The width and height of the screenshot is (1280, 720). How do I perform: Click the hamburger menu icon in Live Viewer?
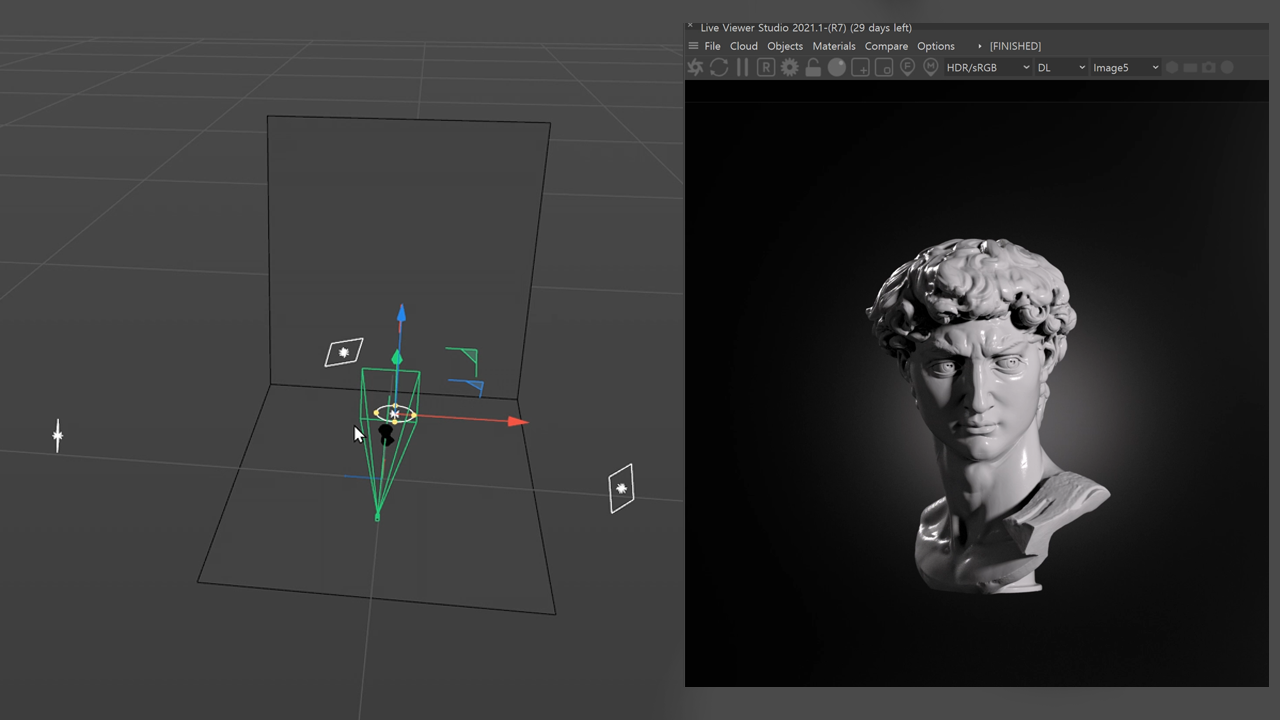(693, 46)
